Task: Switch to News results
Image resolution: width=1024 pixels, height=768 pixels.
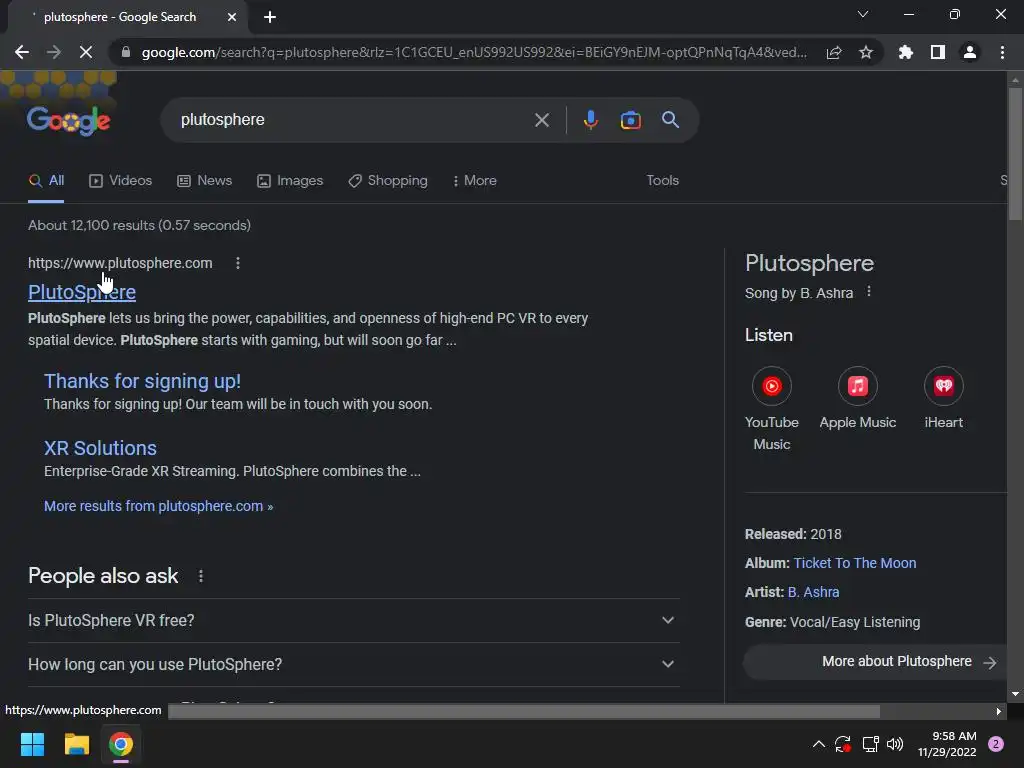Action: (x=204, y=181)
